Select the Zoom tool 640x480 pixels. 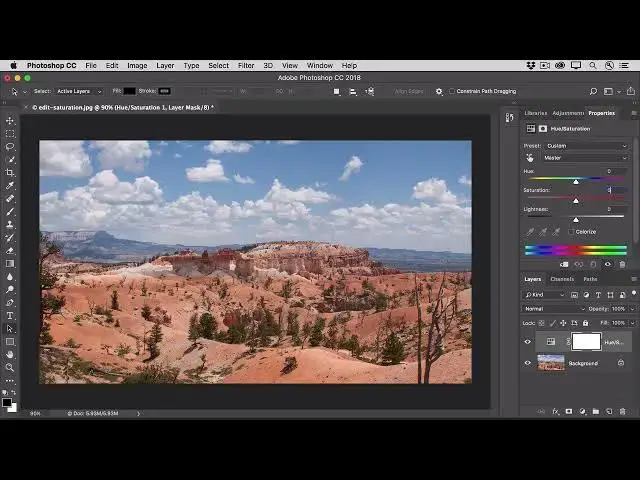10,367
